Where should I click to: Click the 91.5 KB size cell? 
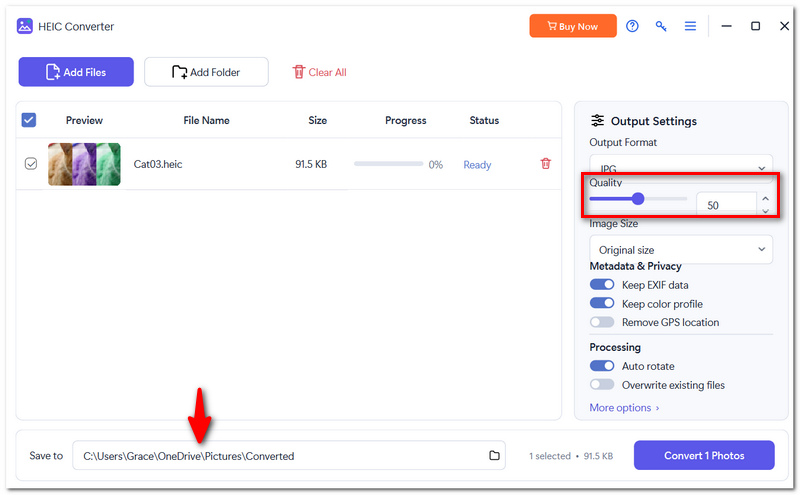311,164
